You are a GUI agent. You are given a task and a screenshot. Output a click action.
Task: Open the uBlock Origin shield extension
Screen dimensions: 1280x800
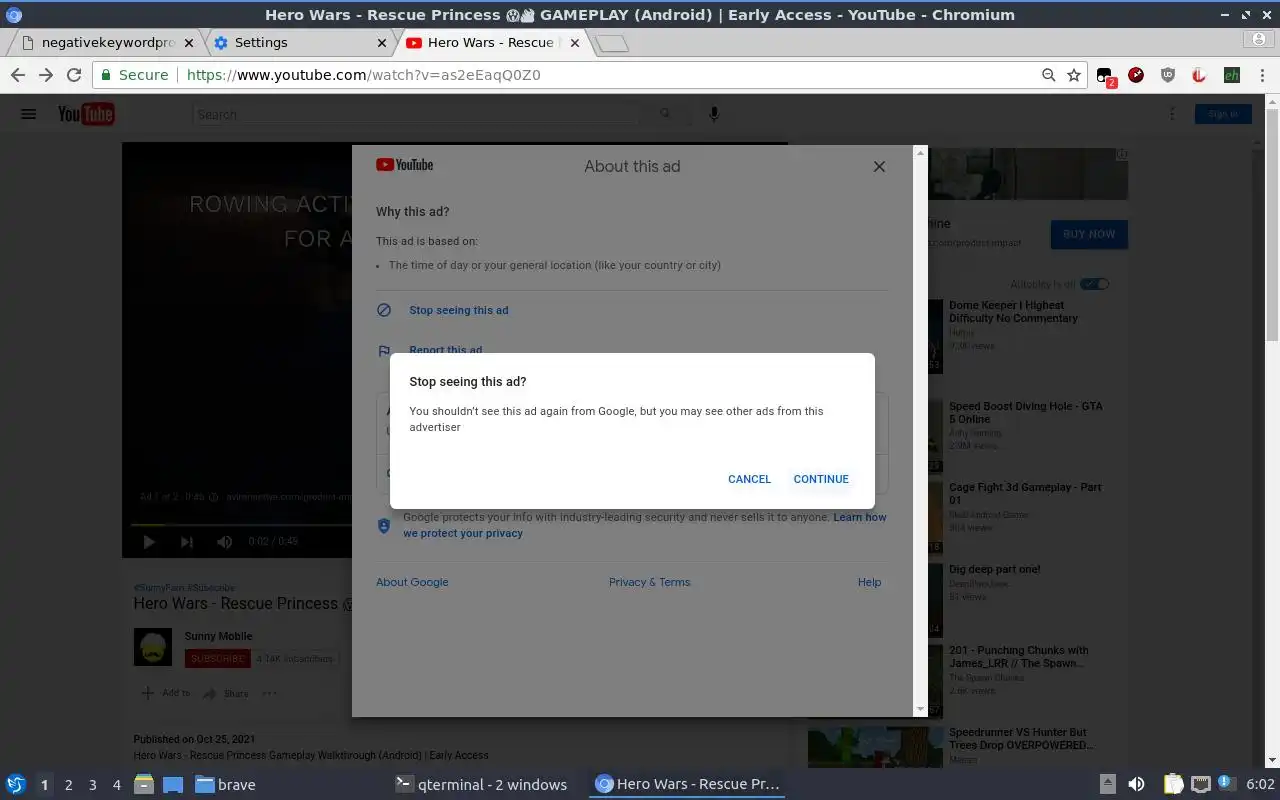tap(1168, 75)
